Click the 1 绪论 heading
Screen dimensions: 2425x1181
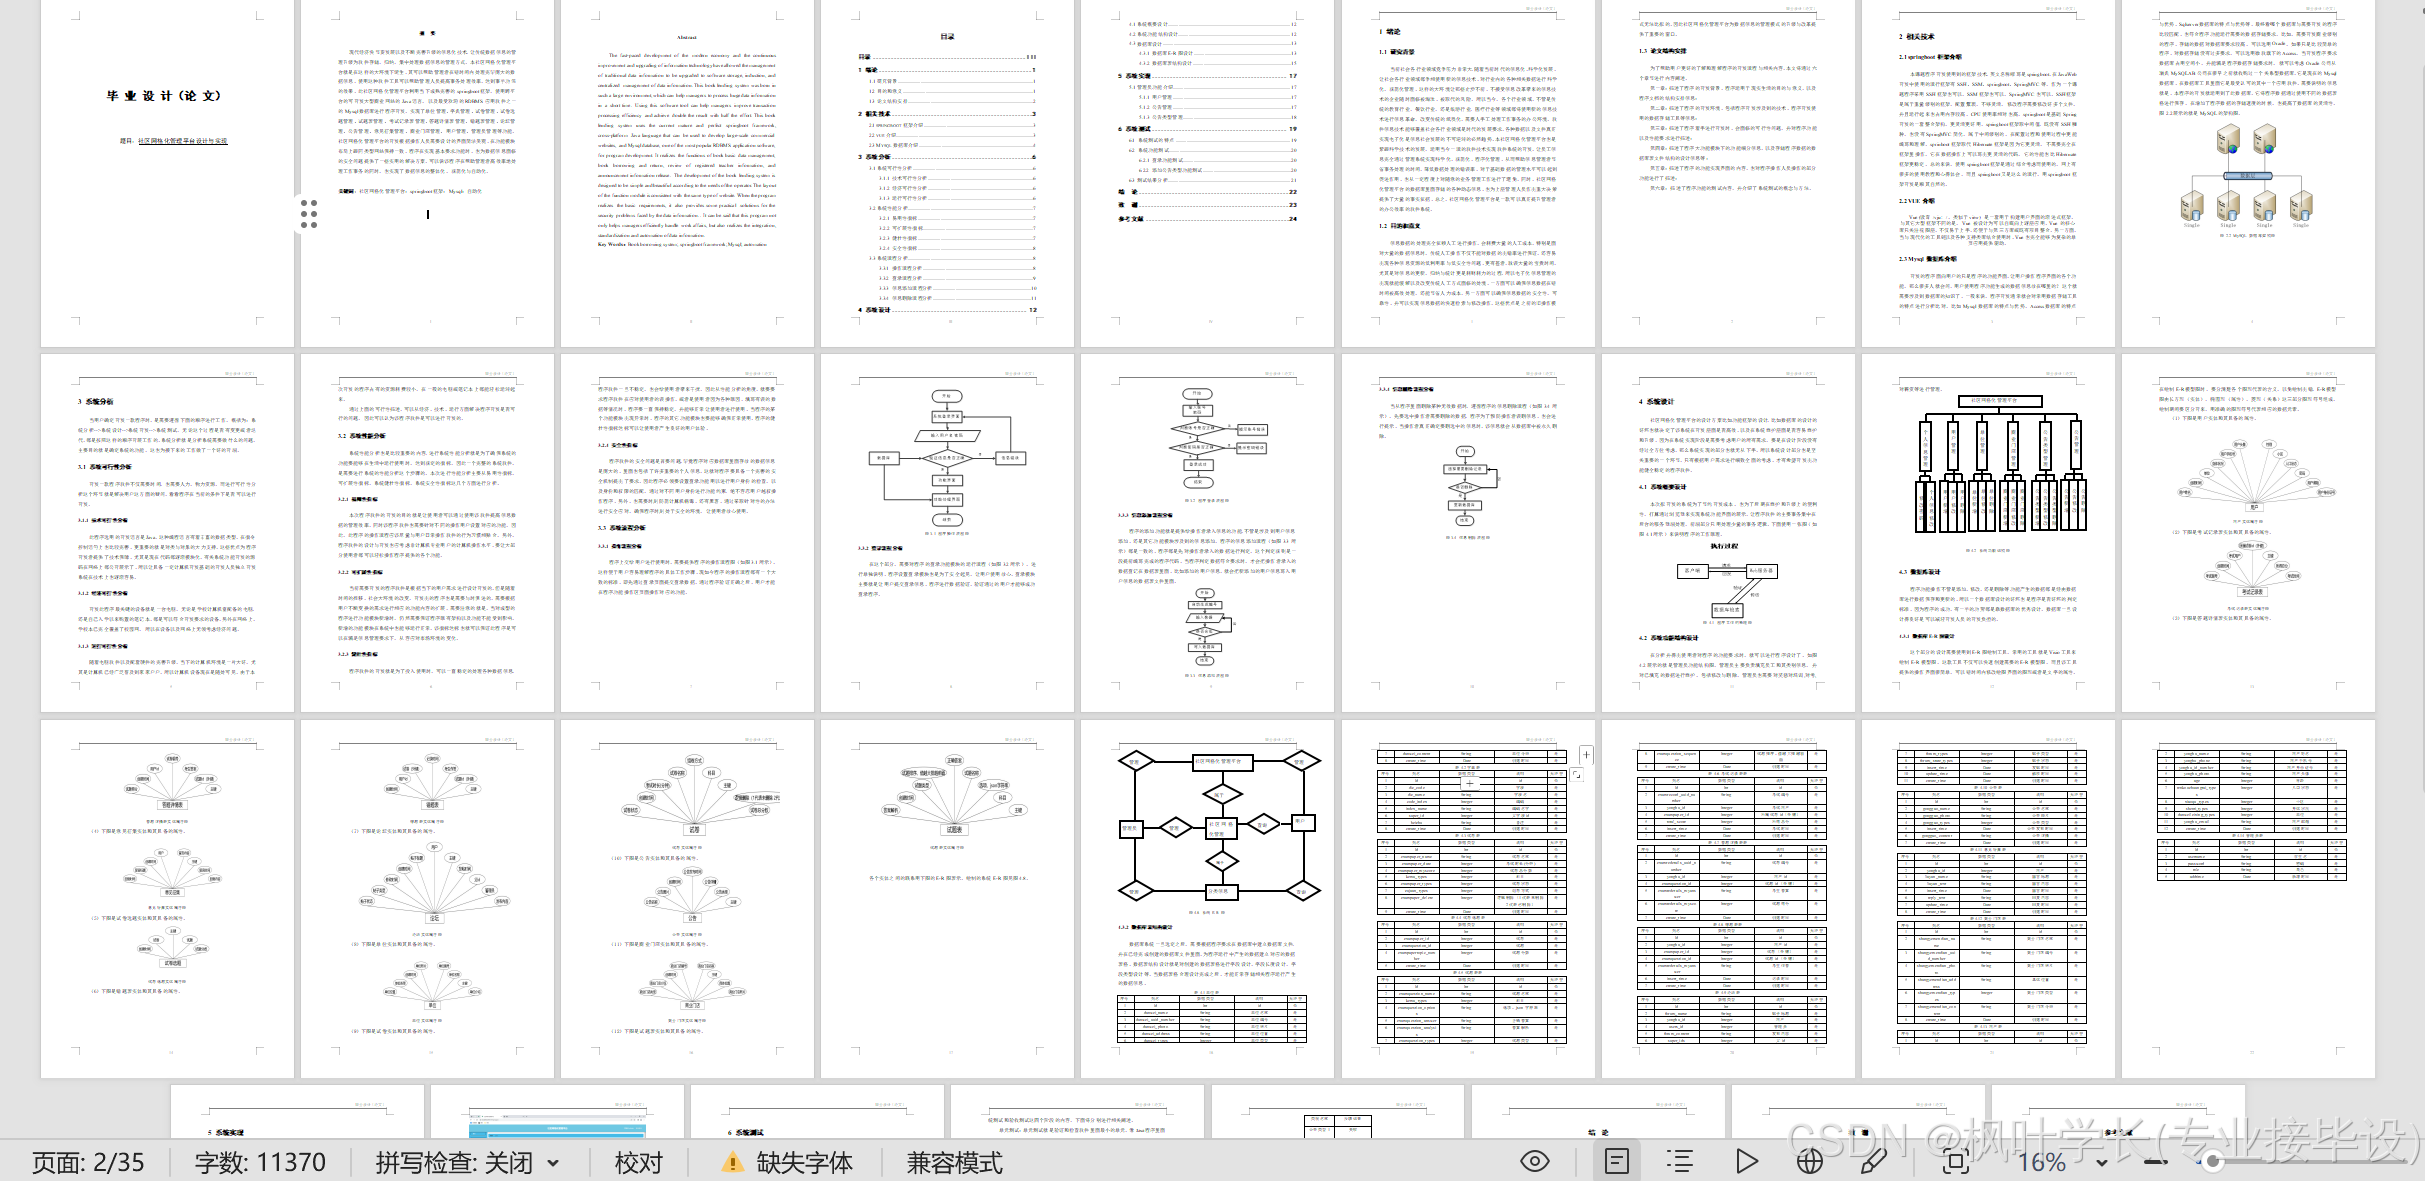(1390, 31)
